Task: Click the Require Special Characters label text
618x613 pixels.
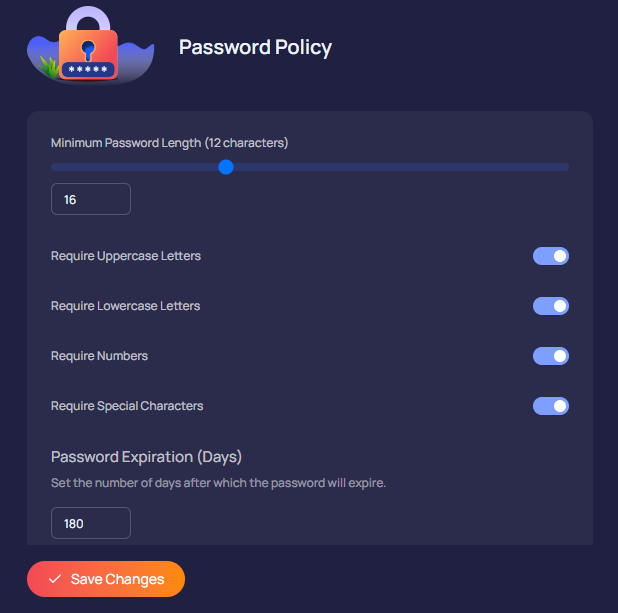Action: [127, 406]
